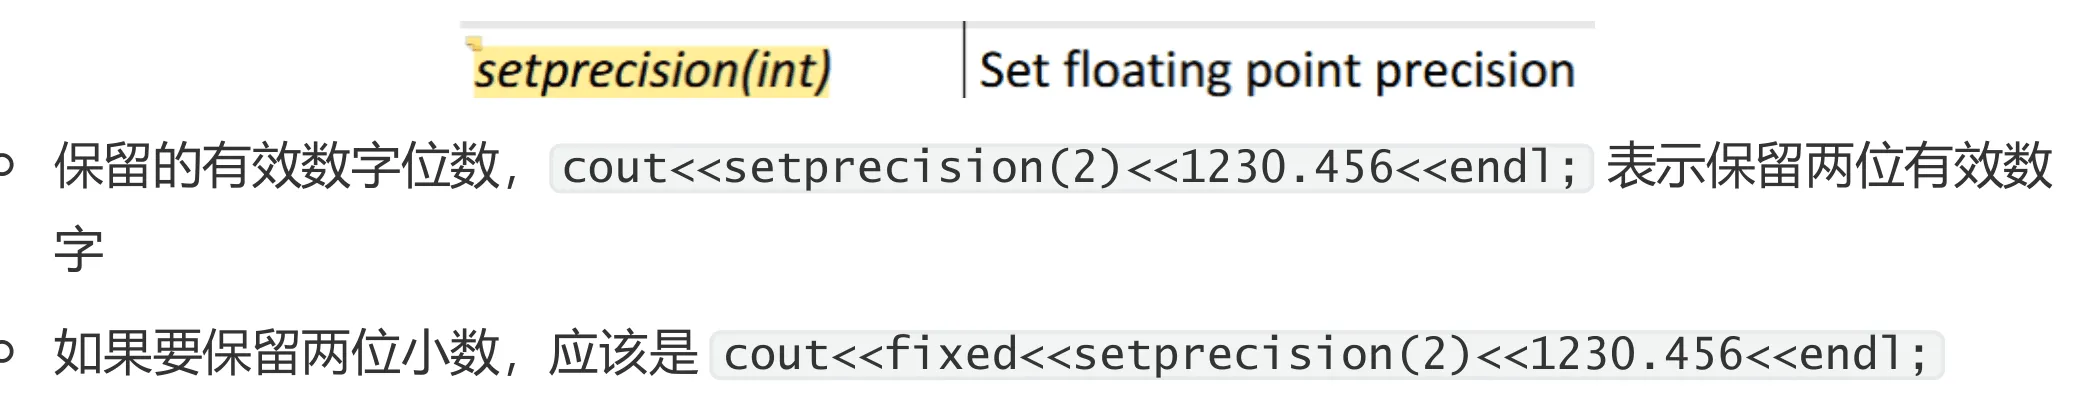Viewport: 2083px width, 397px height.
Task: Click the text 如果要保留两位小数
Action: pyautogui.click(x=277, y=353)
